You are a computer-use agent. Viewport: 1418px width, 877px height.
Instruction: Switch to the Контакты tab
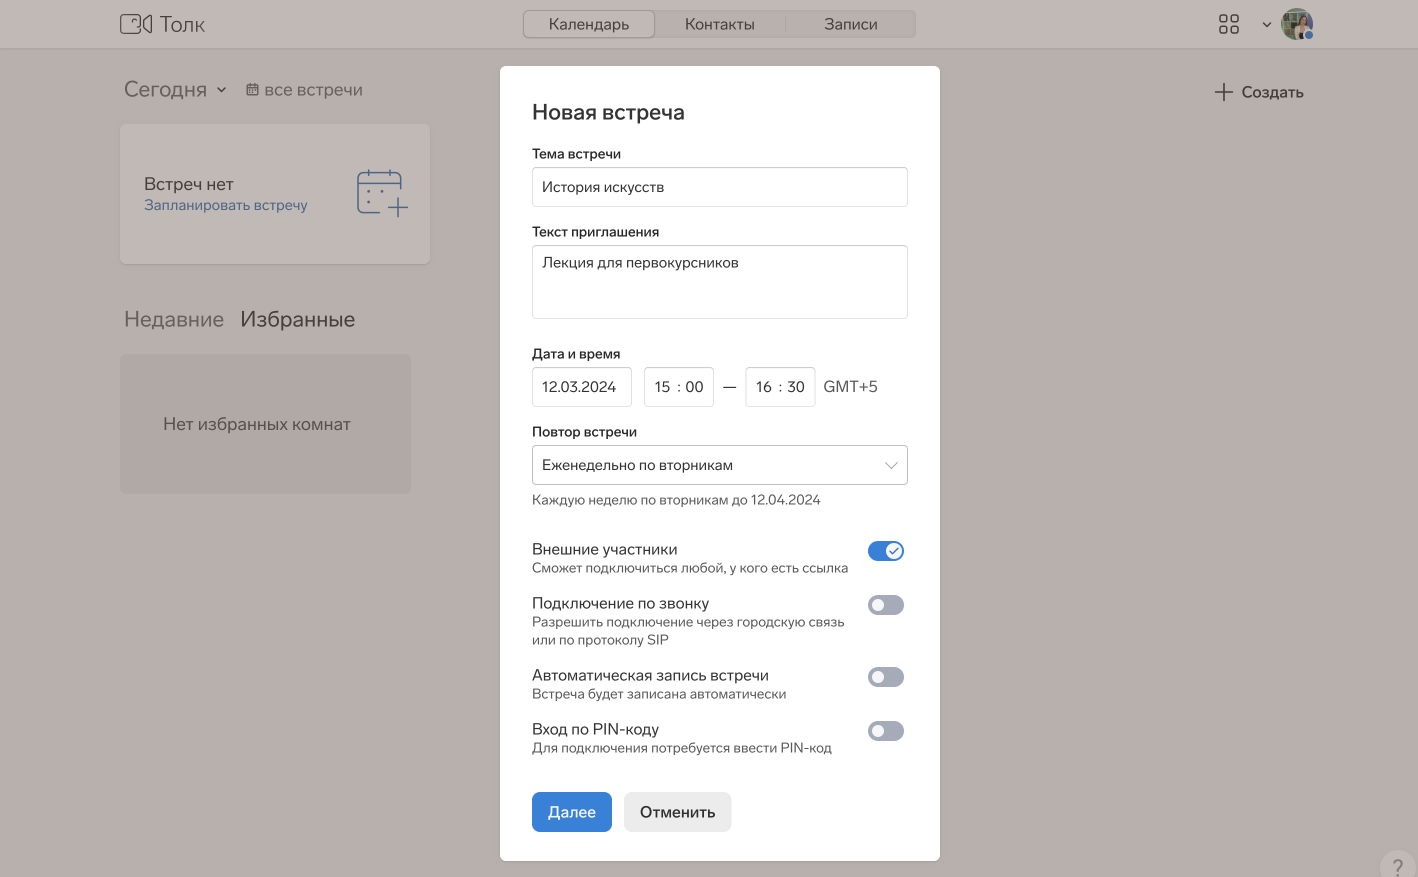719,24
